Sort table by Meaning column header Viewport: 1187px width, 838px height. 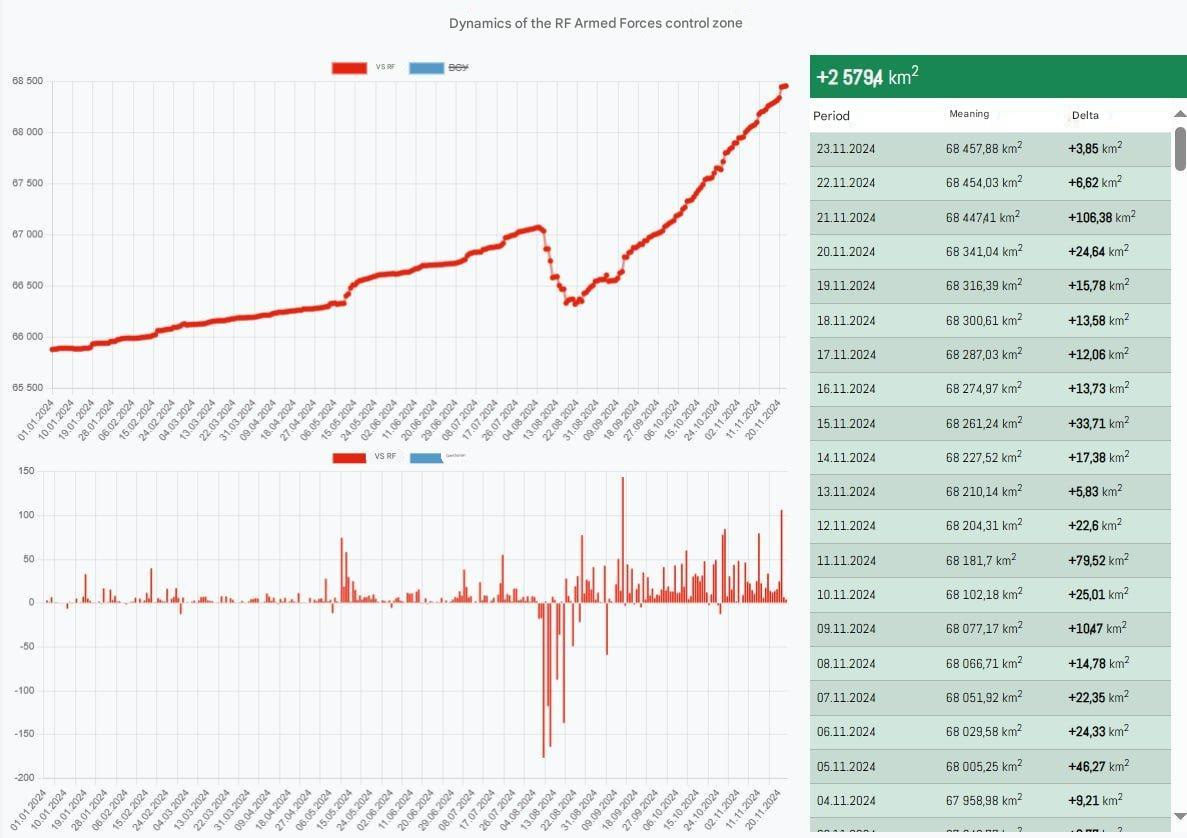969,115
